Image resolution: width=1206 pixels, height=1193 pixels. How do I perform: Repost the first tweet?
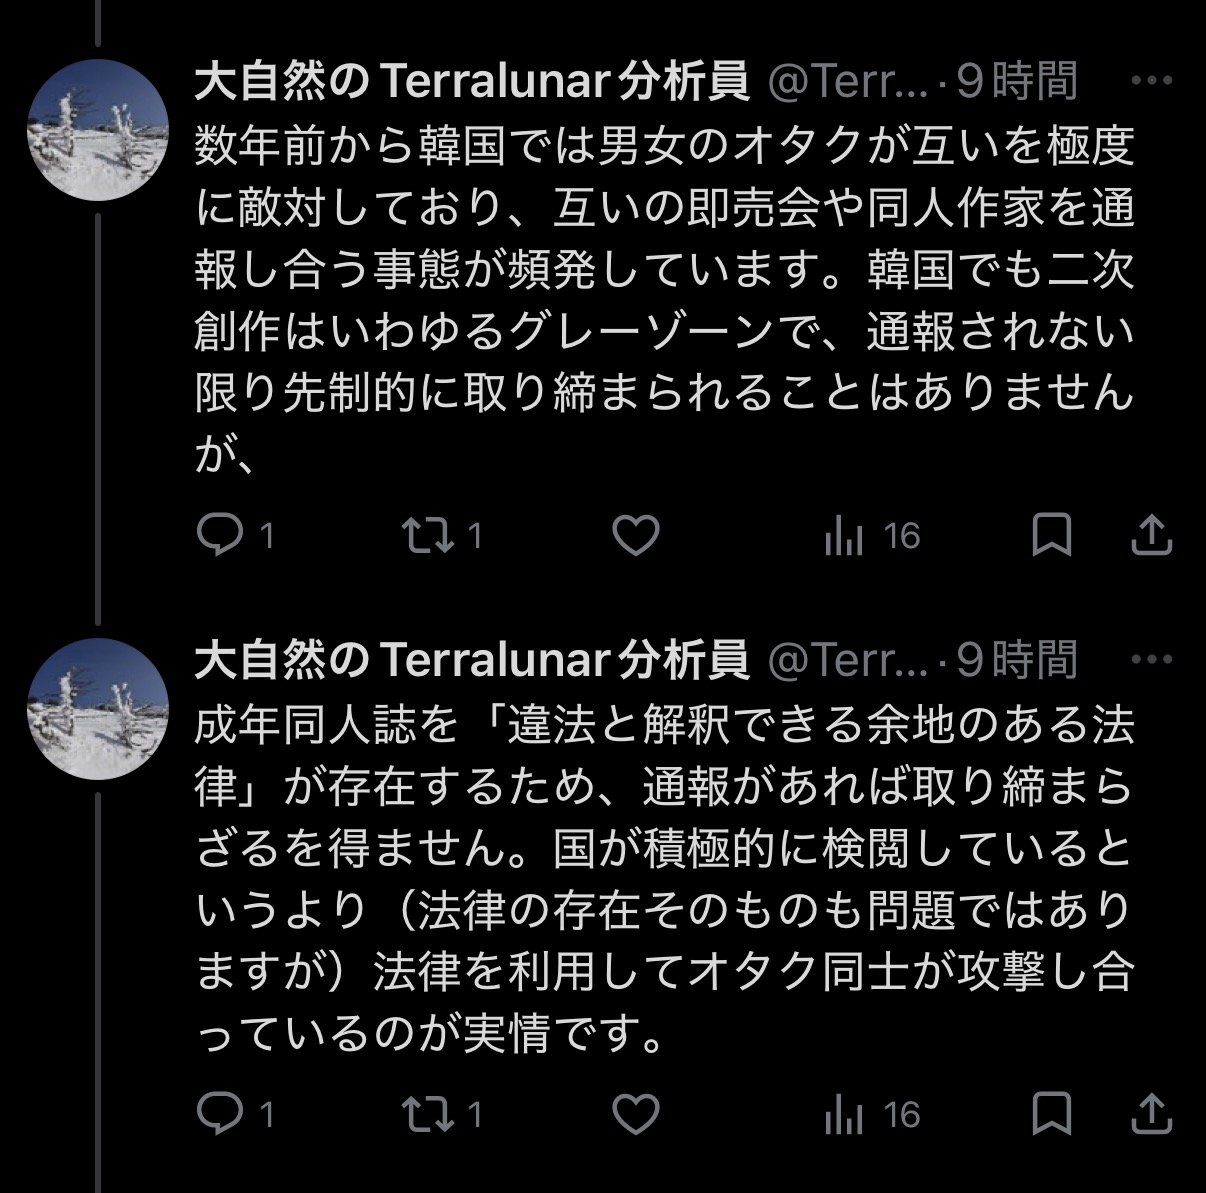(428, 535)
